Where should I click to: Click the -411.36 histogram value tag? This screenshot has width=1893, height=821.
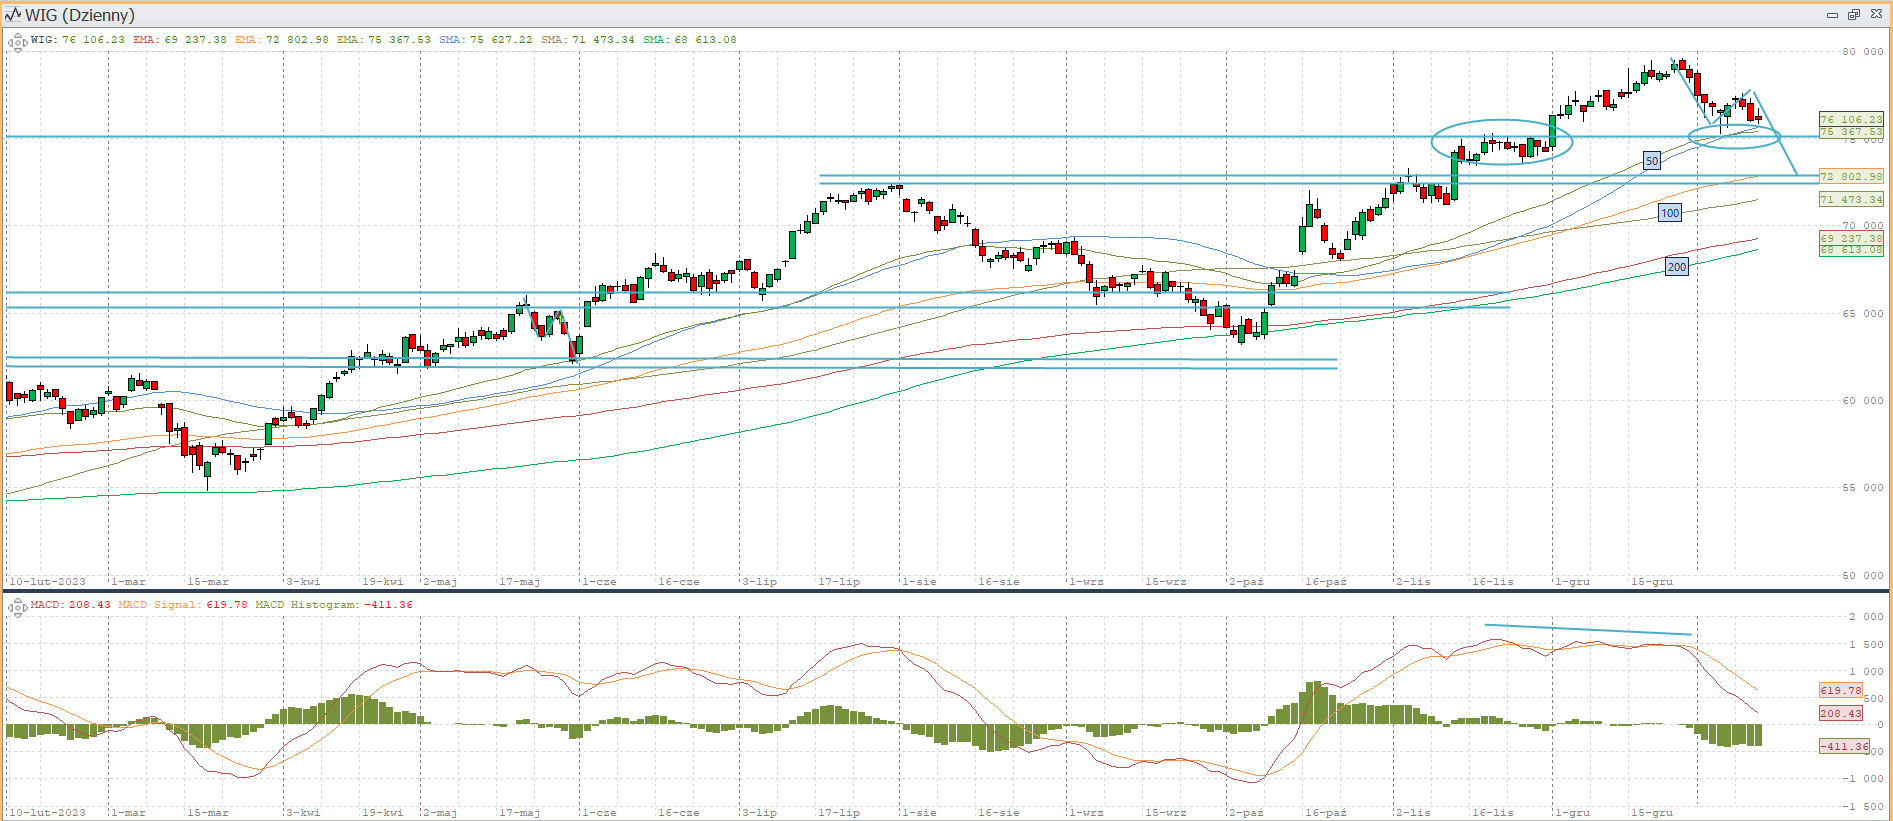tap(1843, 746)
